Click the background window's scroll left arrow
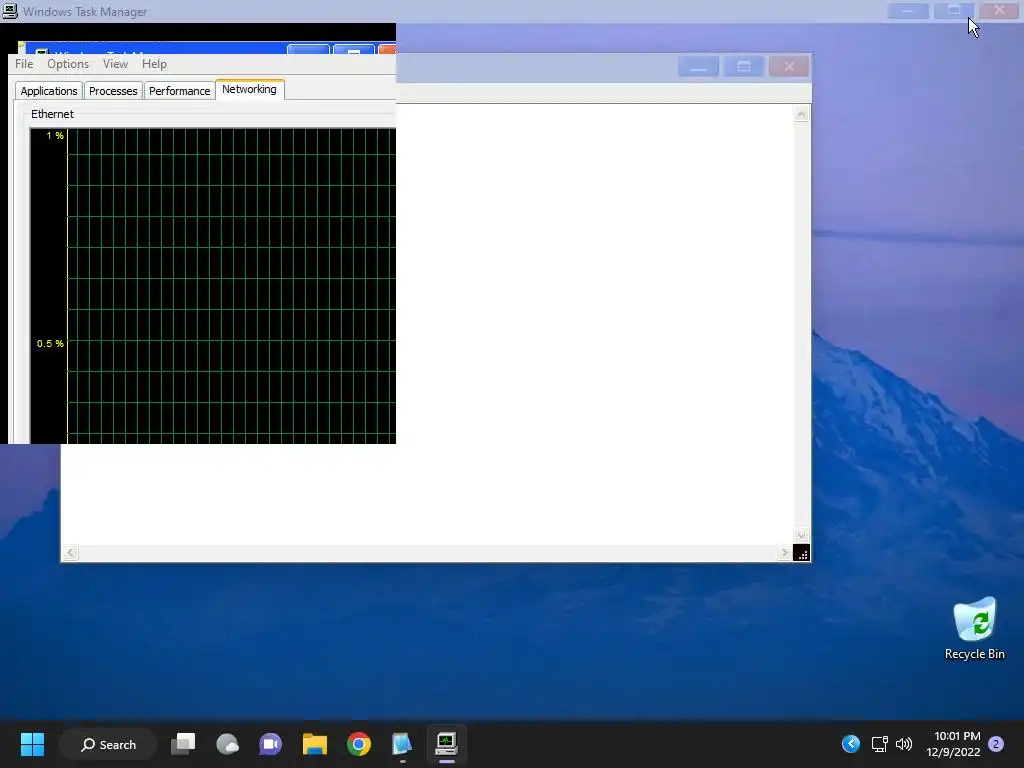Screen dimensions: 1024x768 pos(71,553)
